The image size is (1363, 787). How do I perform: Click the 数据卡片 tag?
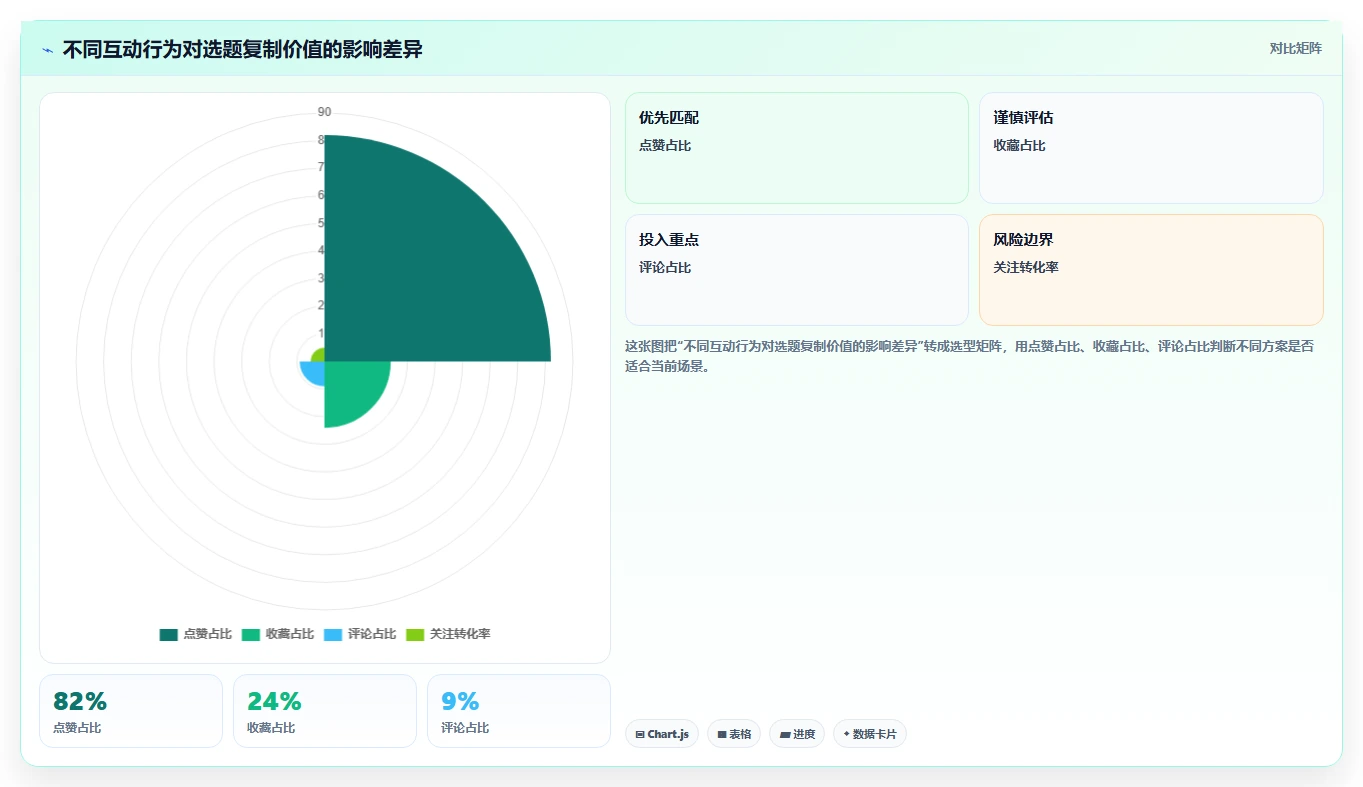click(x=870, y=734)
